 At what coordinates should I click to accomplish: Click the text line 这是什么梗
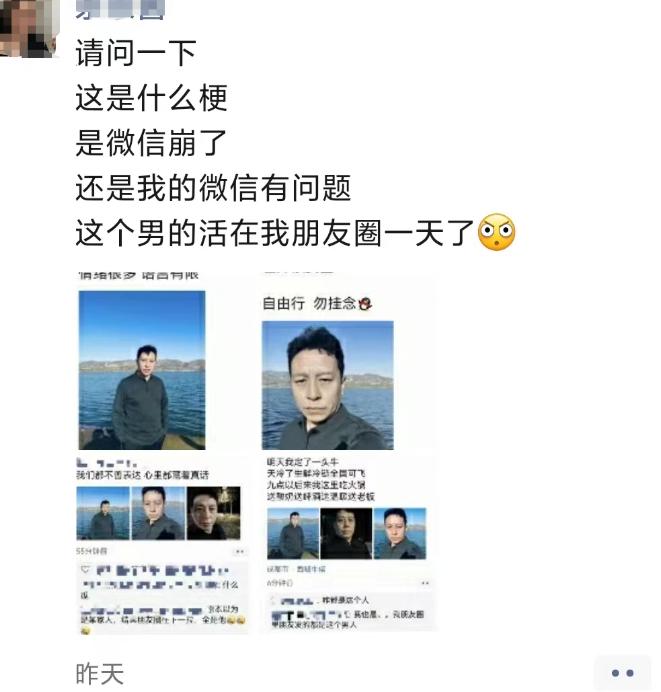[151, 98]
